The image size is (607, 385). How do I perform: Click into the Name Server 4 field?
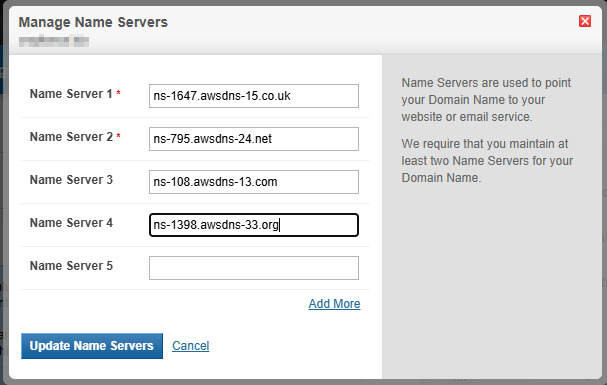(x=254, y=225)
